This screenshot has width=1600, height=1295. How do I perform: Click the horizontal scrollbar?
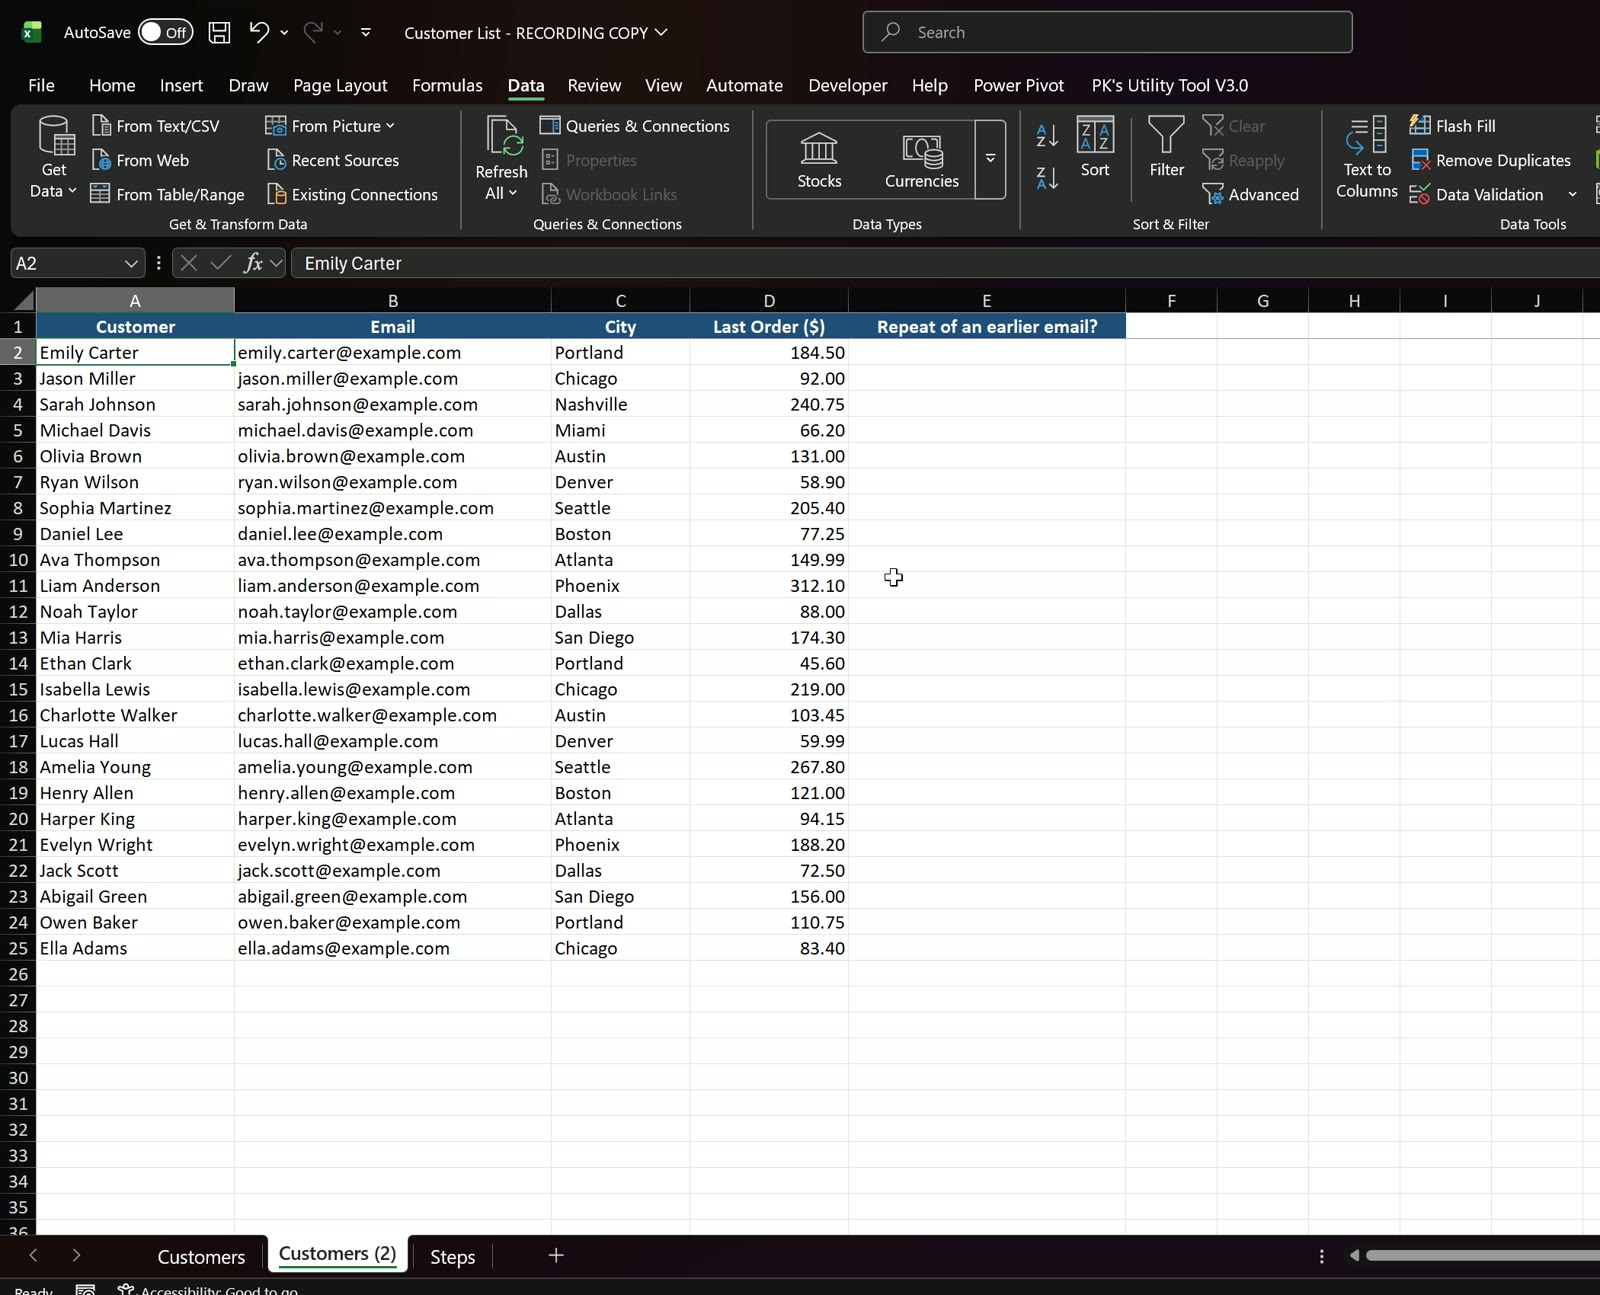[x=1482, y=1255]
